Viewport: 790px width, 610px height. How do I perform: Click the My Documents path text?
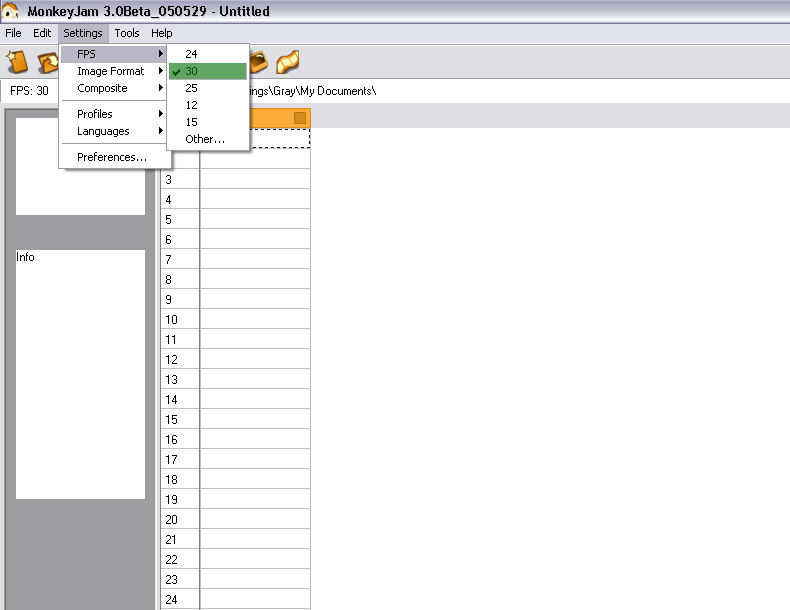[312, 91]
